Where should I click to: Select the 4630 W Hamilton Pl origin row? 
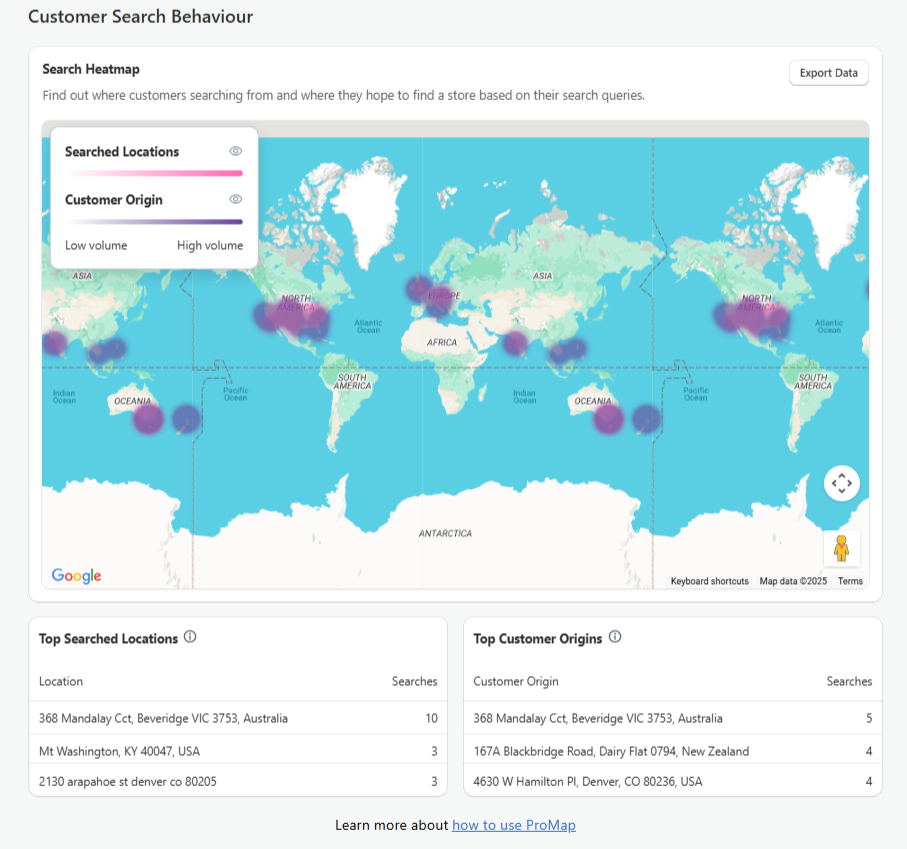tap(672, 781)
